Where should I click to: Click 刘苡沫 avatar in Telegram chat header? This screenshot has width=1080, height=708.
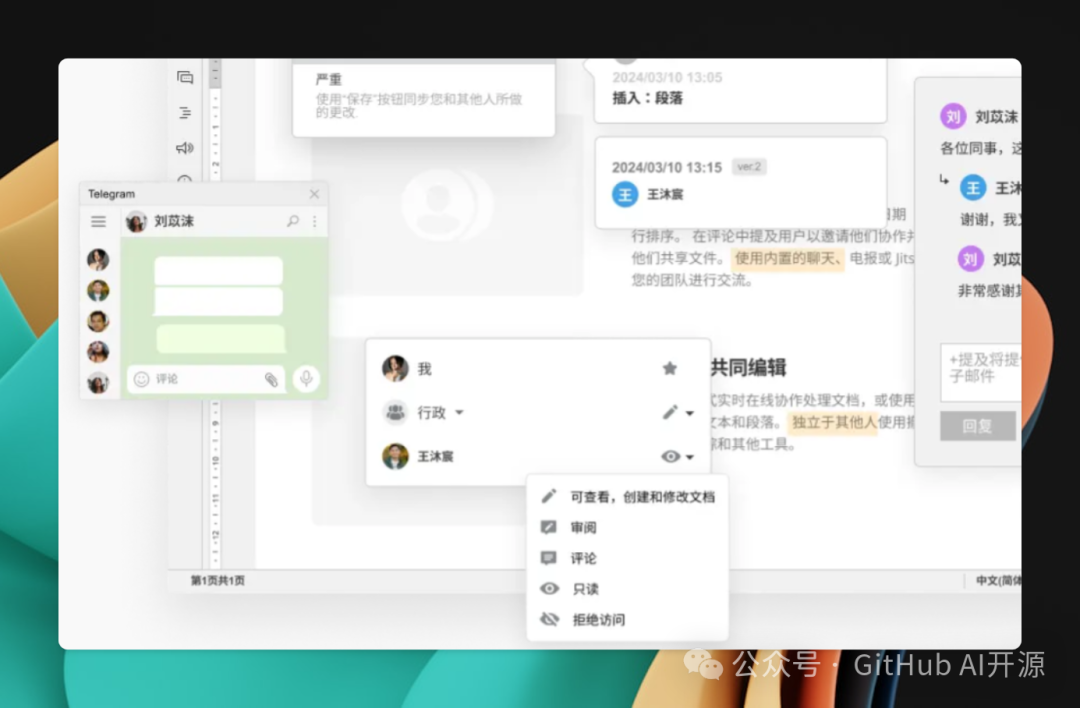136,221
